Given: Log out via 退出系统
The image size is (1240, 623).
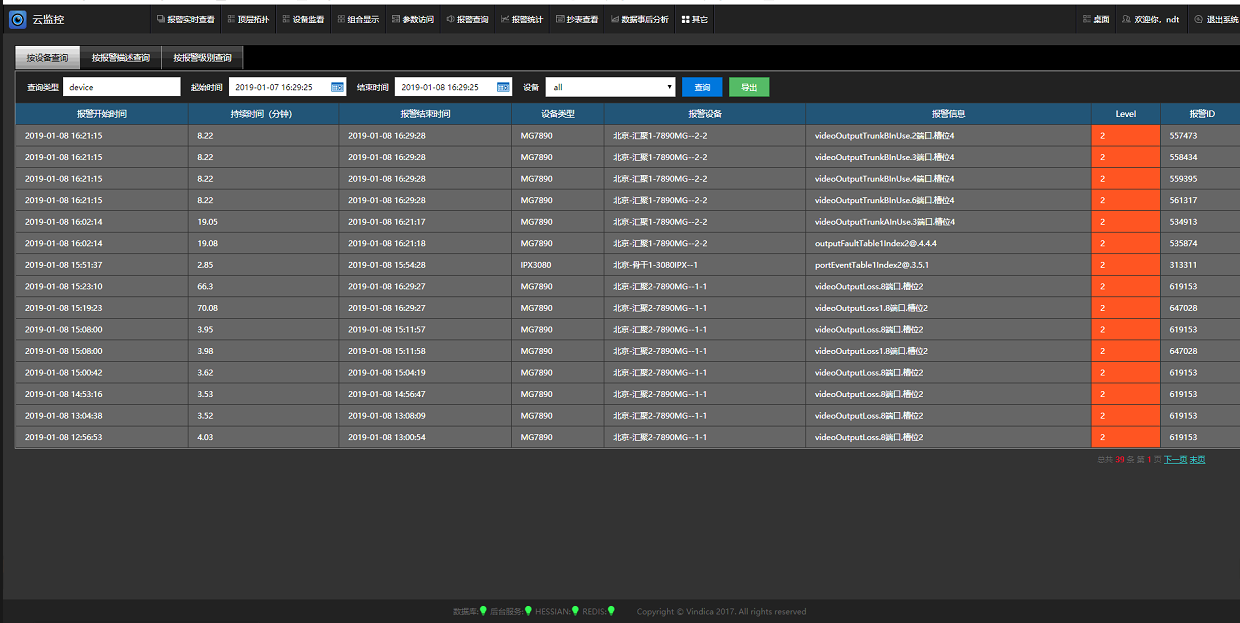Looking at the screenshot, I should (x=1216, y=19).
